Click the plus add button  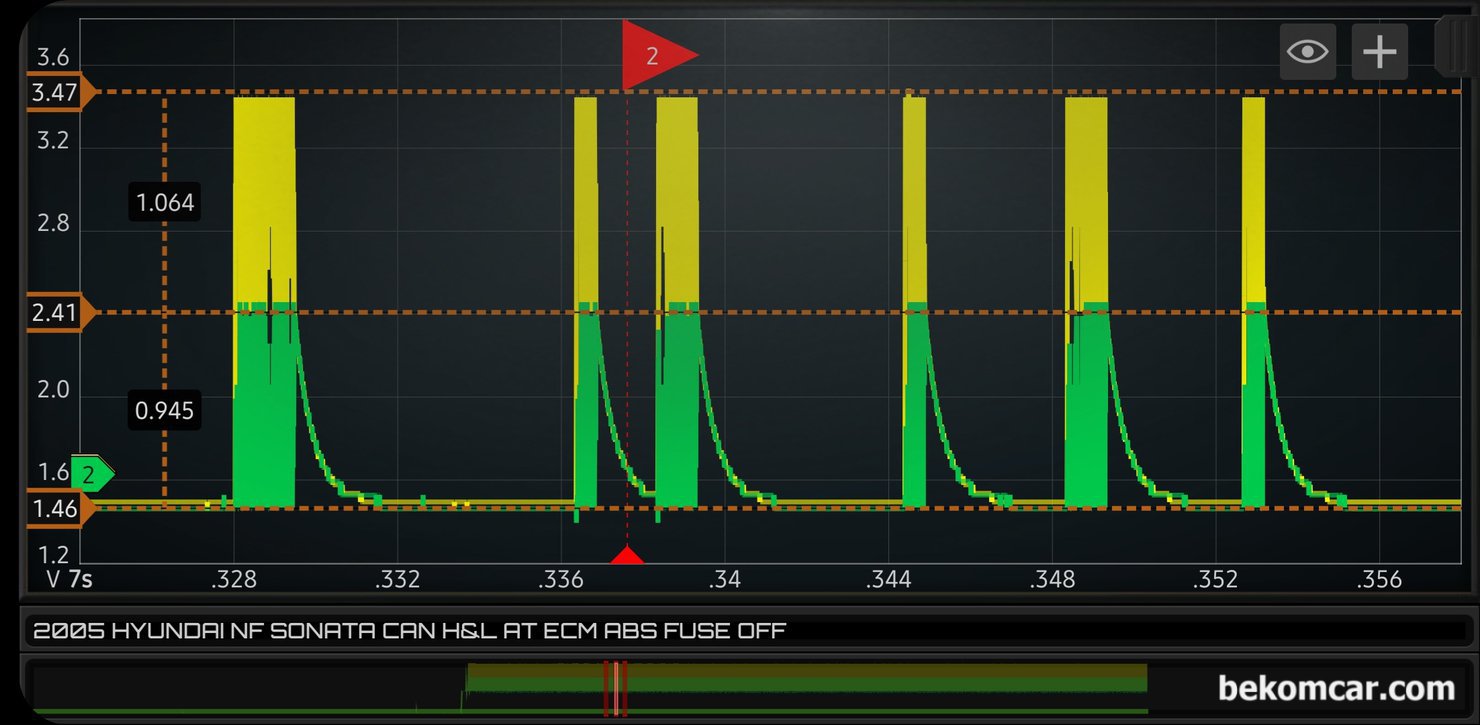pyautogui.click(x=1379, y=52)
